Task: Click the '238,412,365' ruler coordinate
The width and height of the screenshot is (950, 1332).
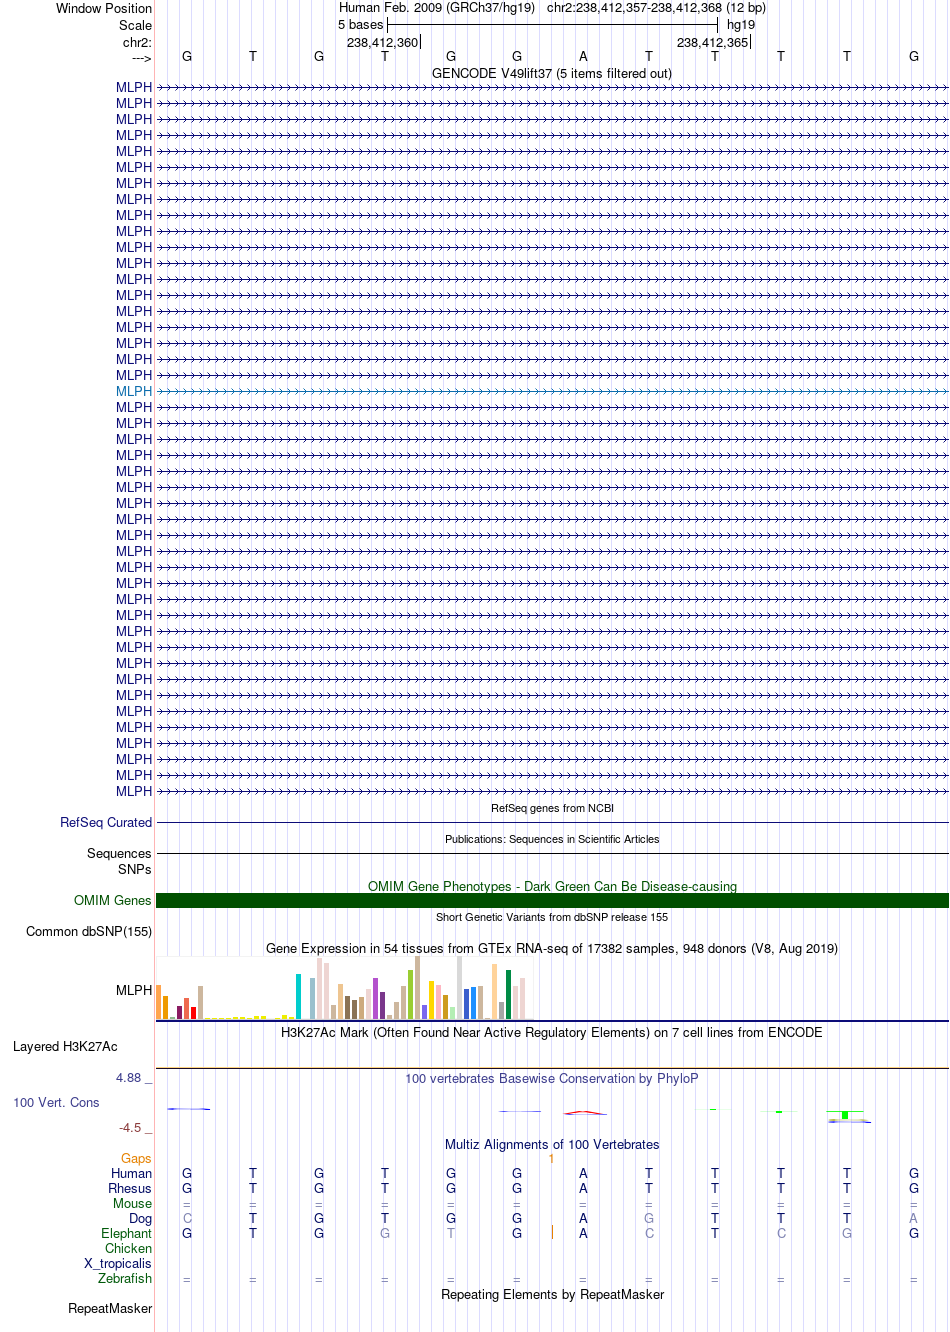Action: (712, 42)
